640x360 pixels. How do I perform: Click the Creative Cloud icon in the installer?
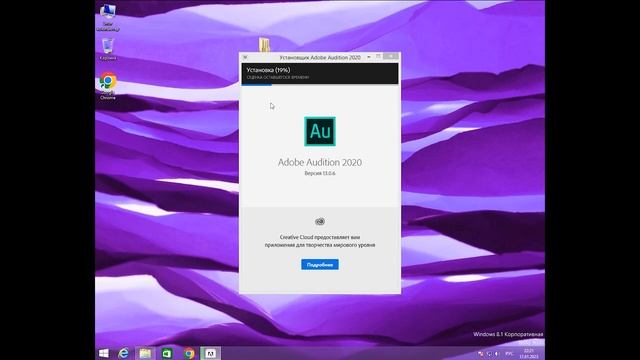[x=320, y=221]
